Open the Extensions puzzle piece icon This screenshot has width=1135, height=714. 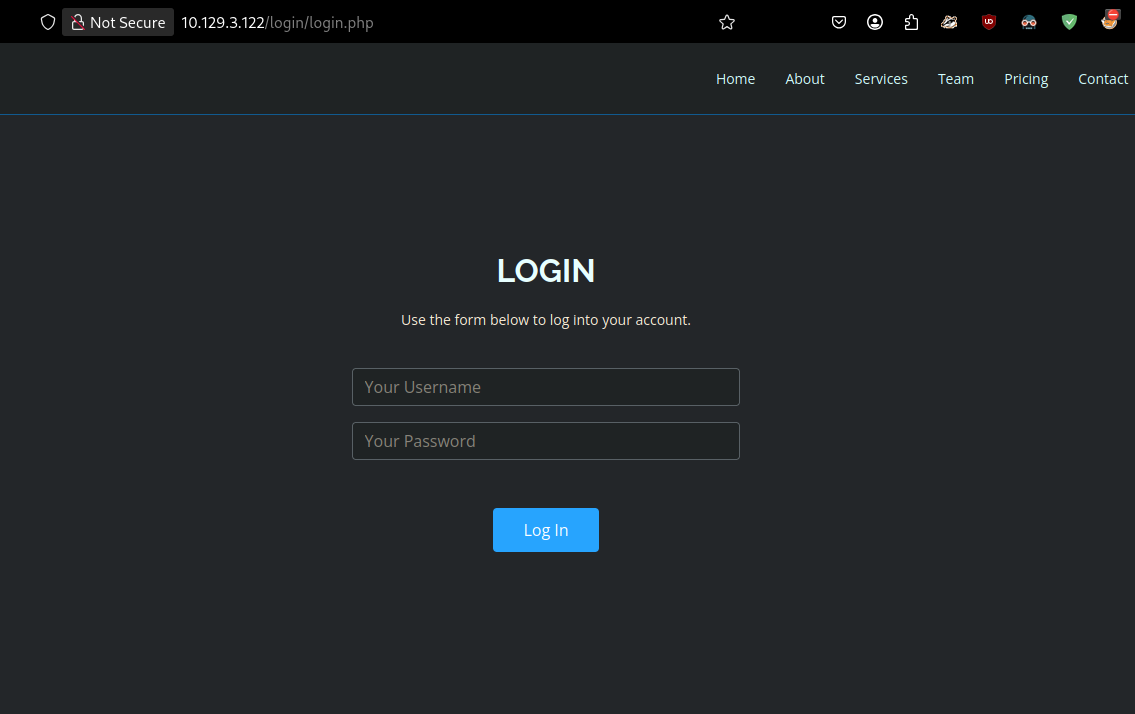pos(911,22)
